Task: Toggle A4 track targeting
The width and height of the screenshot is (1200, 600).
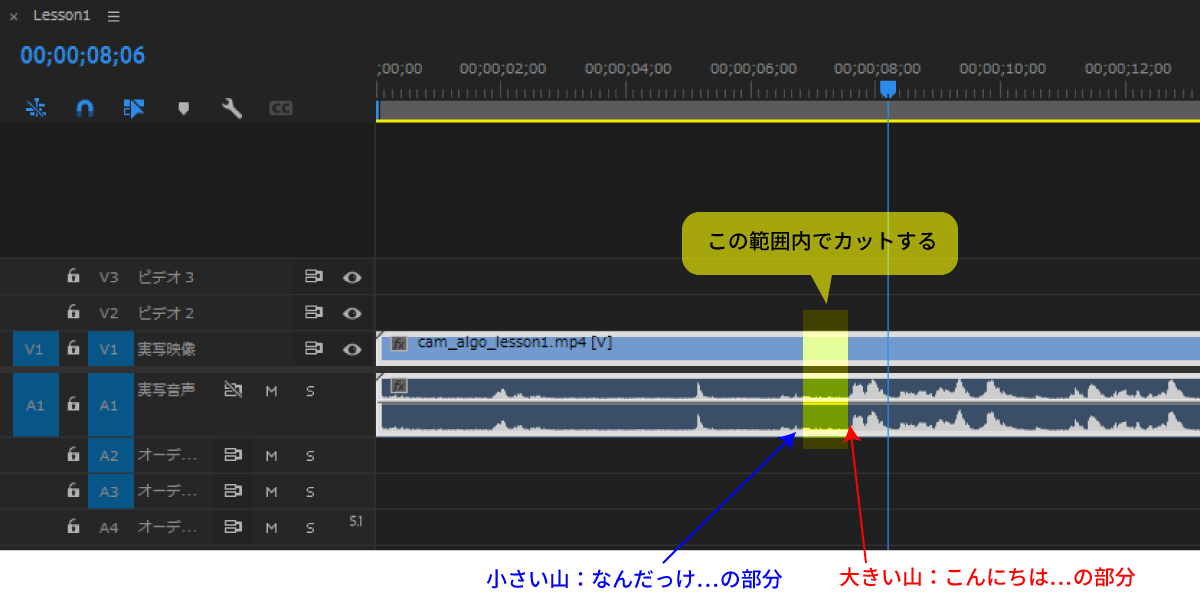Action: [109, 528]
